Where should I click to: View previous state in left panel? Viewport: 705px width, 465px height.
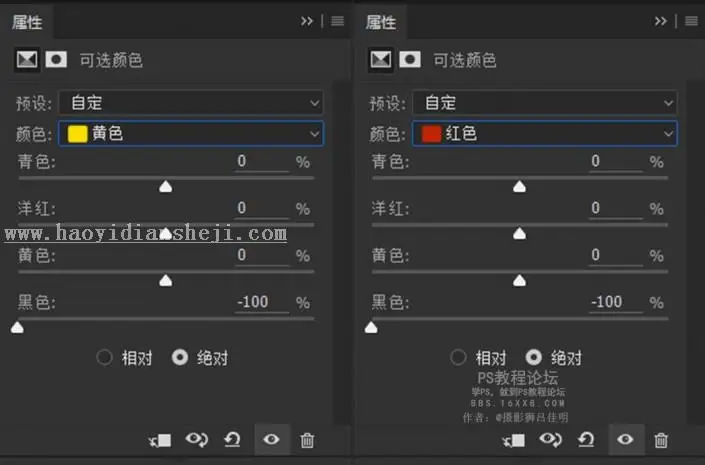click(196, 439)
